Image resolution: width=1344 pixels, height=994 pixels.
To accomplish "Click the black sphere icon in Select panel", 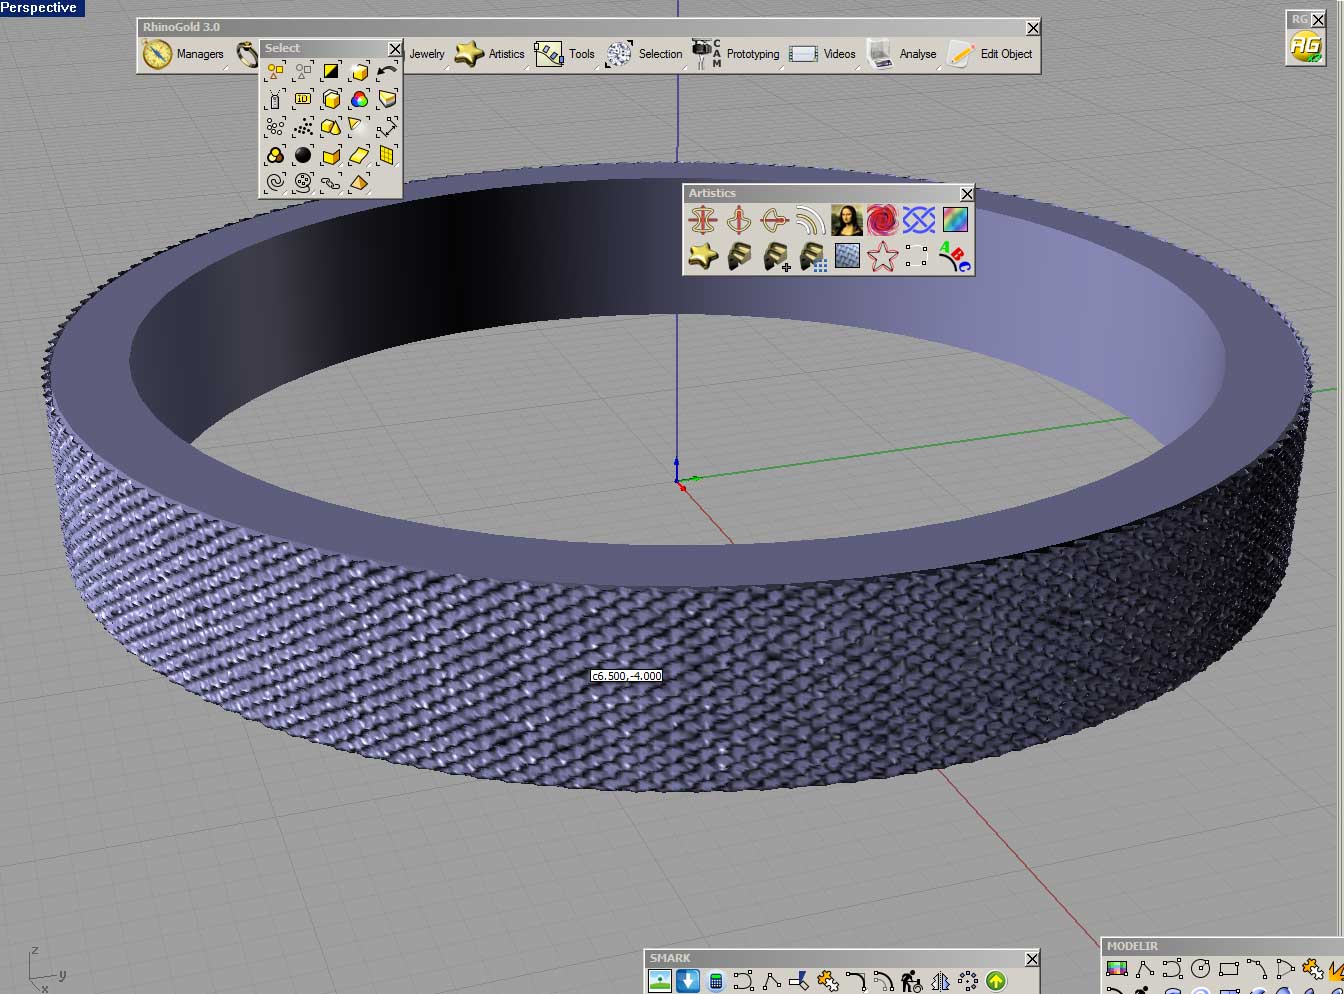I will point(303,155).
